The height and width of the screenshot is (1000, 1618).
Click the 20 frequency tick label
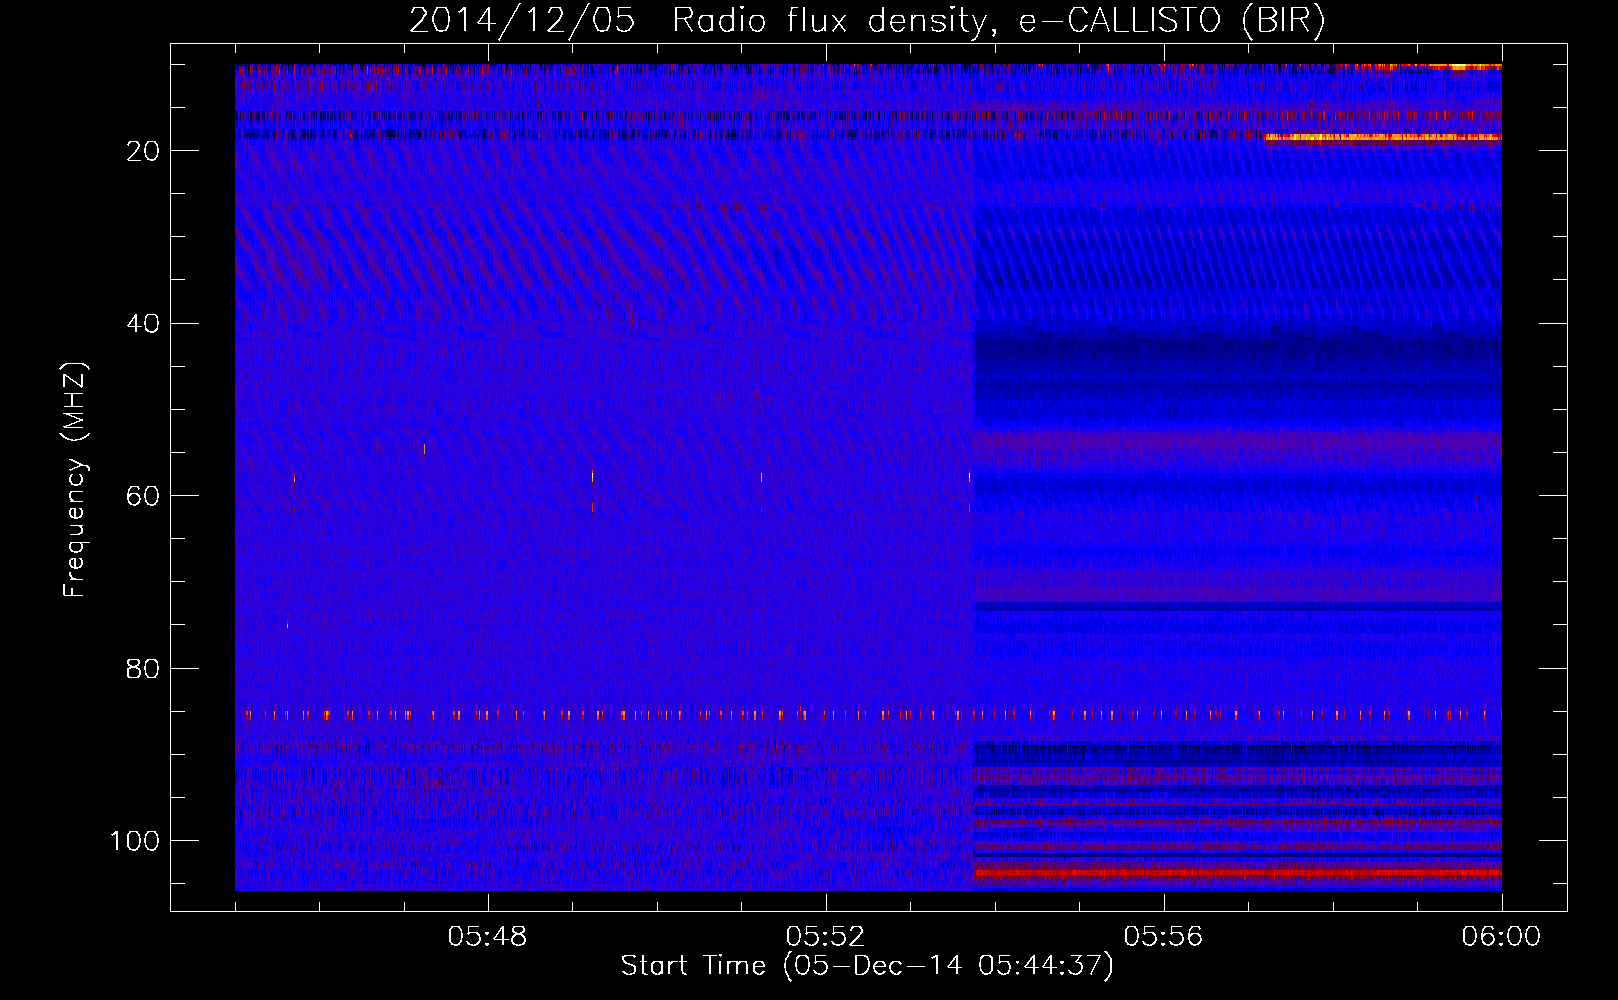click(x=144, y=151)
